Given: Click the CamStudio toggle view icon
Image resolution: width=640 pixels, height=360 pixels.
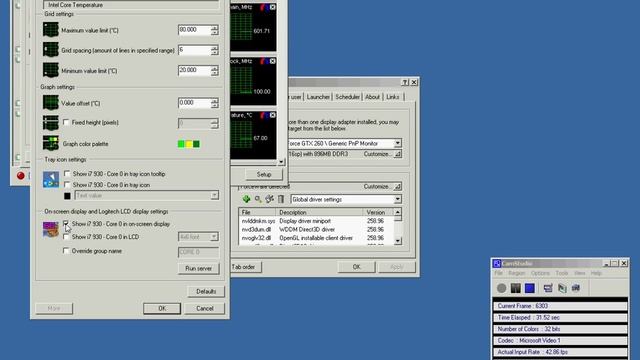Looking at the screenshot, I should 548,288.
